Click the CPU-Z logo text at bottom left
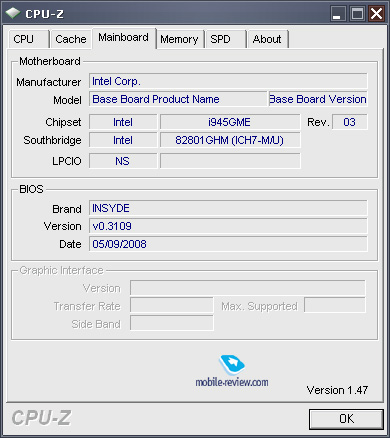Screen dimensions: 390x438 coord(41,418)
